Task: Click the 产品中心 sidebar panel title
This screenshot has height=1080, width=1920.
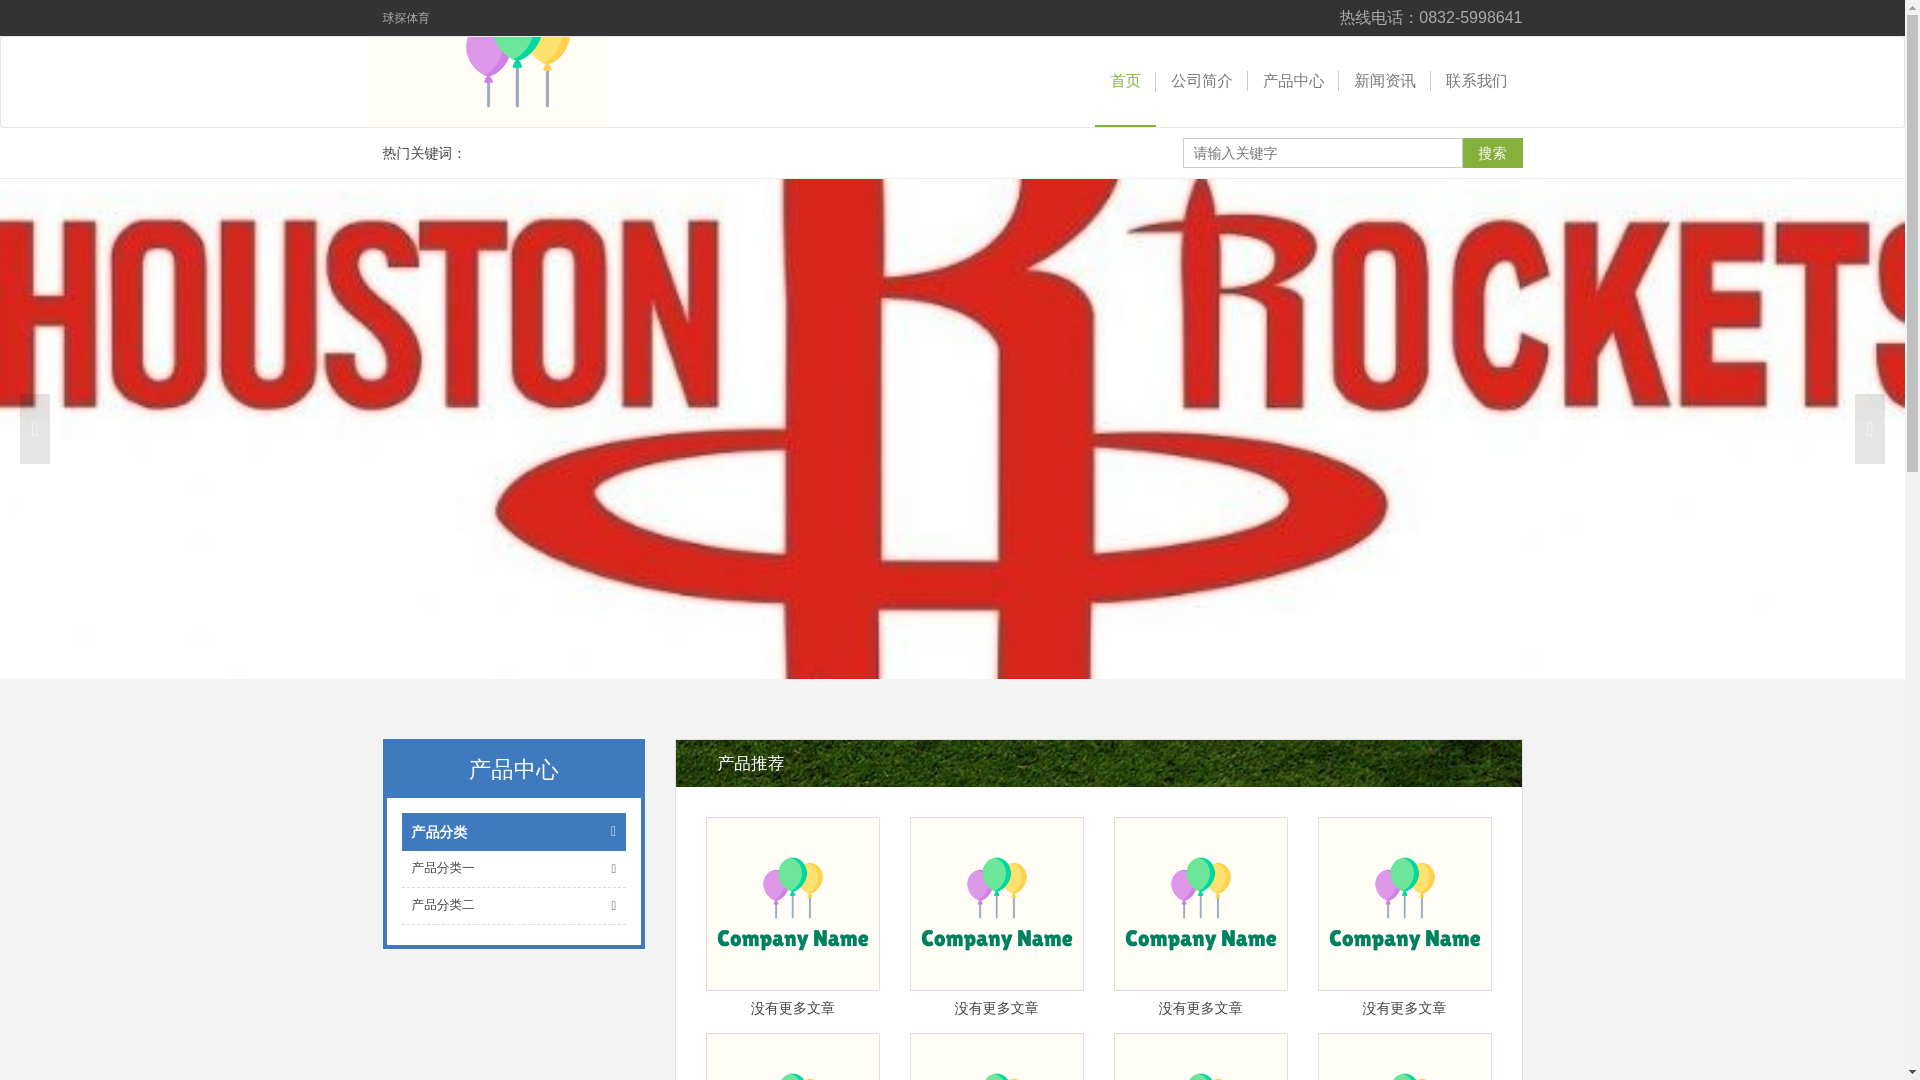Action: pos(513,770)
